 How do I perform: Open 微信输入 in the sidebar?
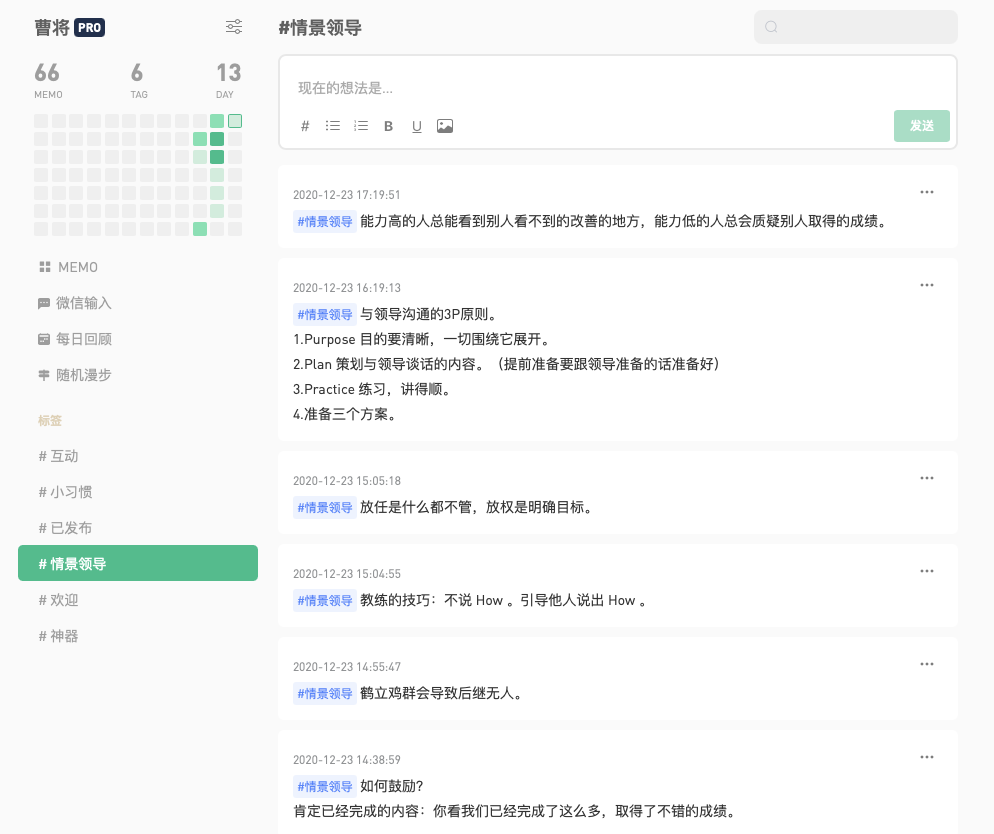pos(75,303)
